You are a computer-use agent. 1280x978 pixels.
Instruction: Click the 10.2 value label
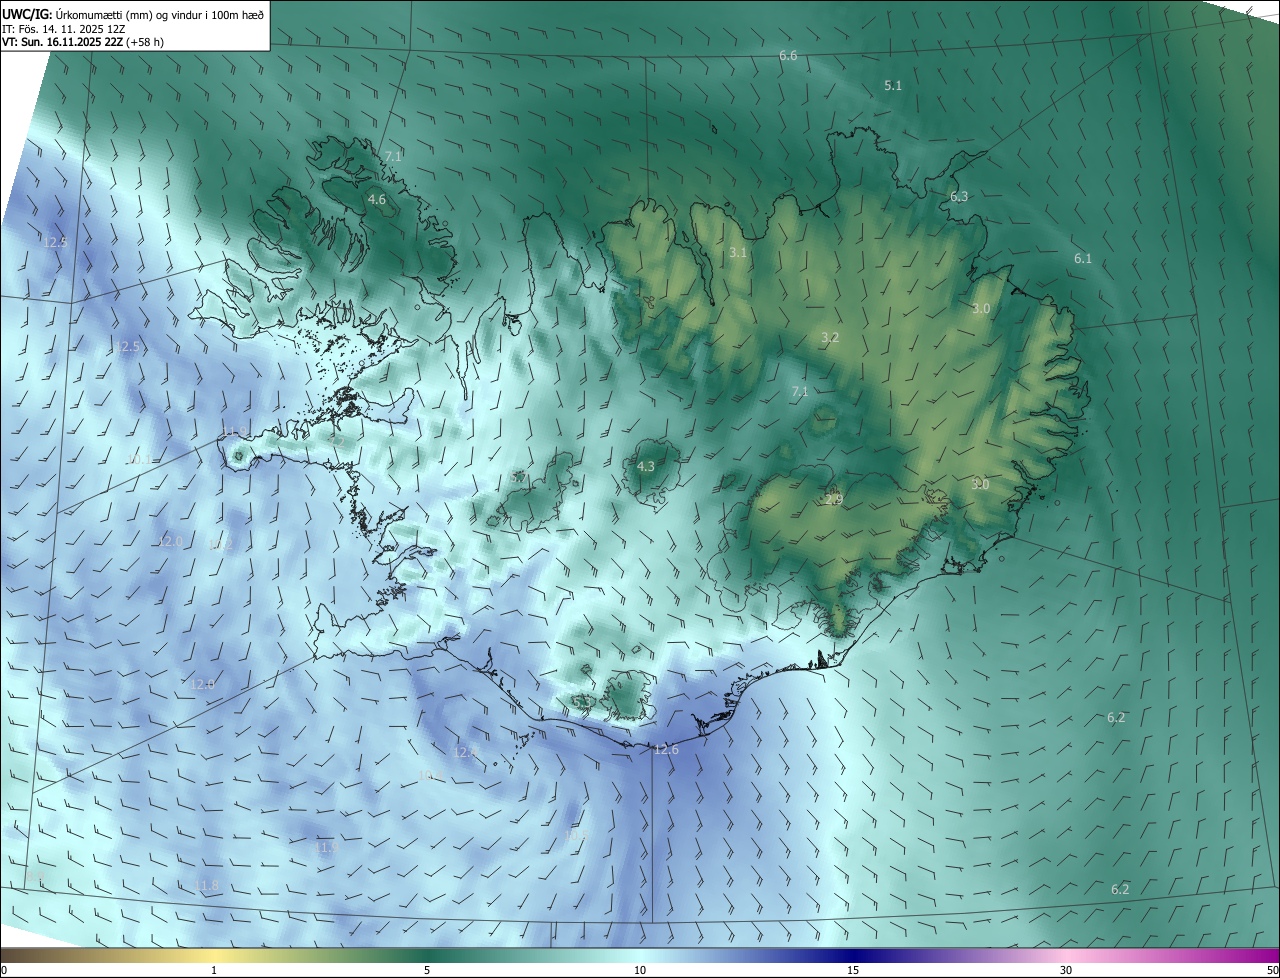point(221,545)
